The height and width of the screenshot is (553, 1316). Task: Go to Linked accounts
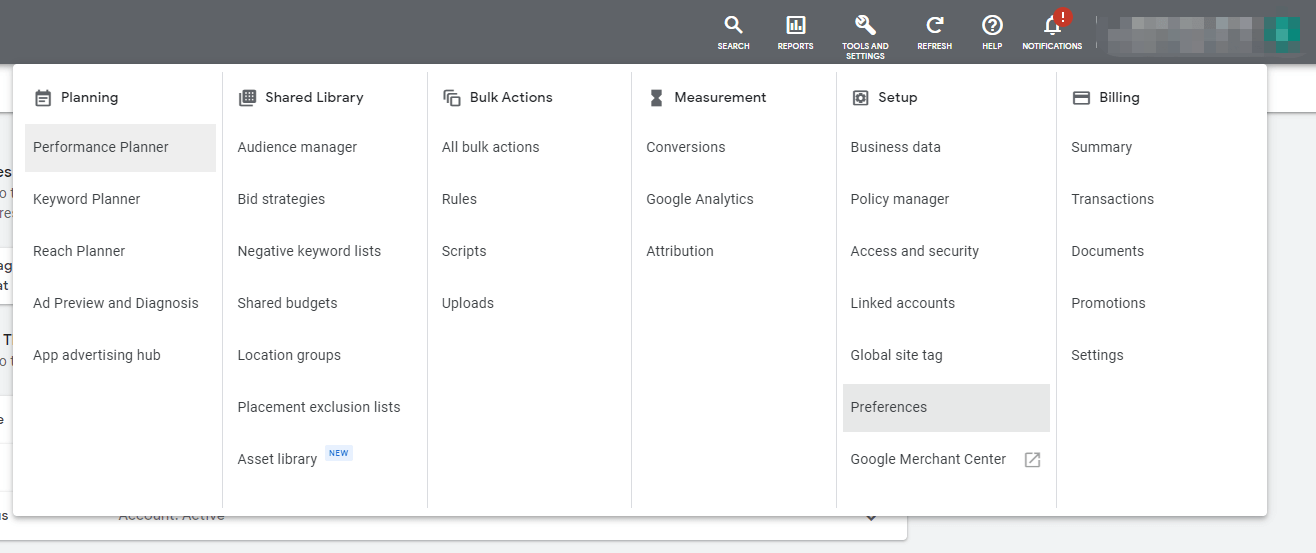(x=902, y=303)
